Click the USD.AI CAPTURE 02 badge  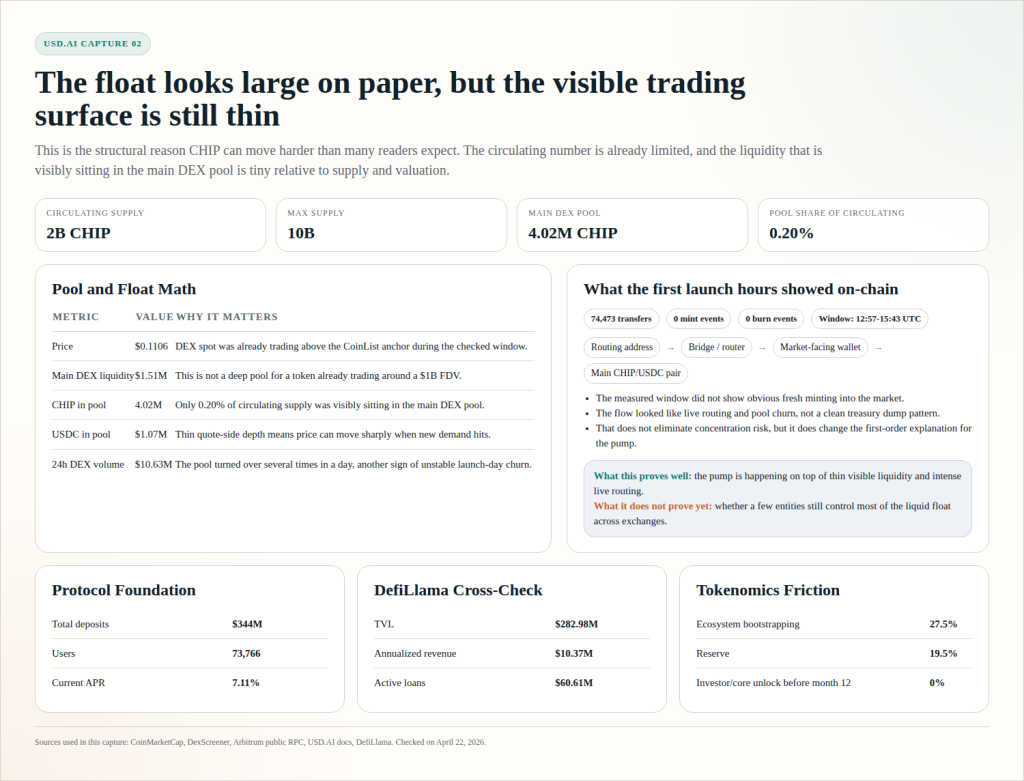92,43
